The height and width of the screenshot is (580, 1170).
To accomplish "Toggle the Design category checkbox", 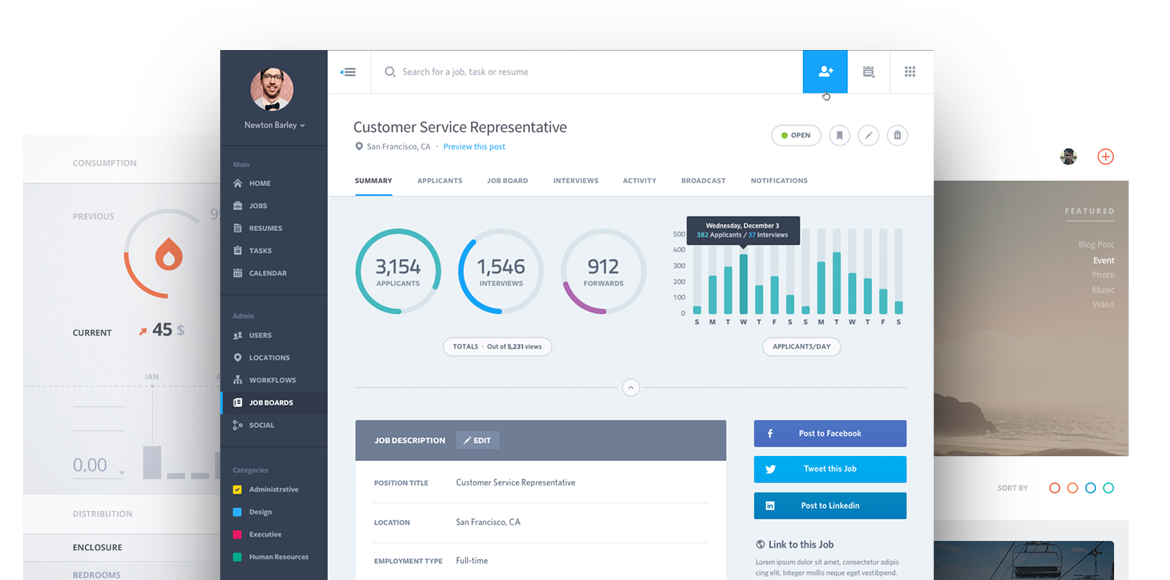I will 237,512.
